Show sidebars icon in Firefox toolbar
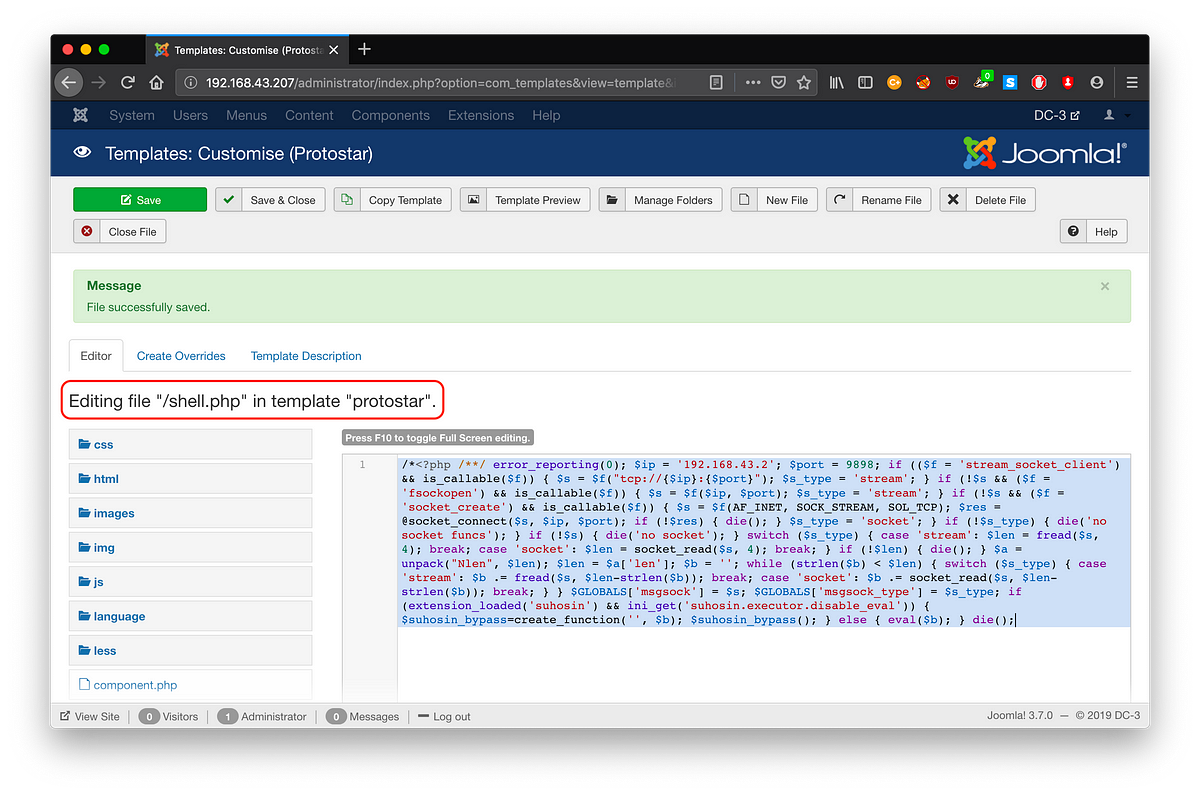Screen dimensions: 1200x795 866,83
